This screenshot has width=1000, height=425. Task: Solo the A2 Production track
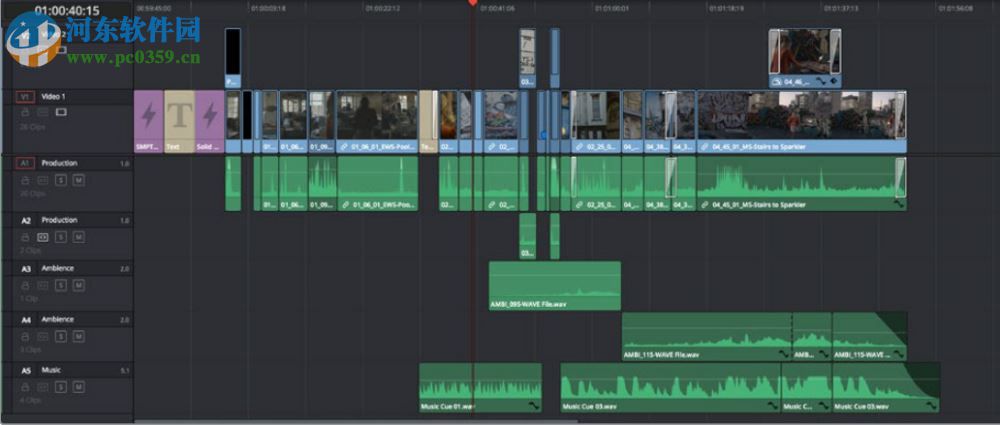pyautogui.click(x=61, y=237)
